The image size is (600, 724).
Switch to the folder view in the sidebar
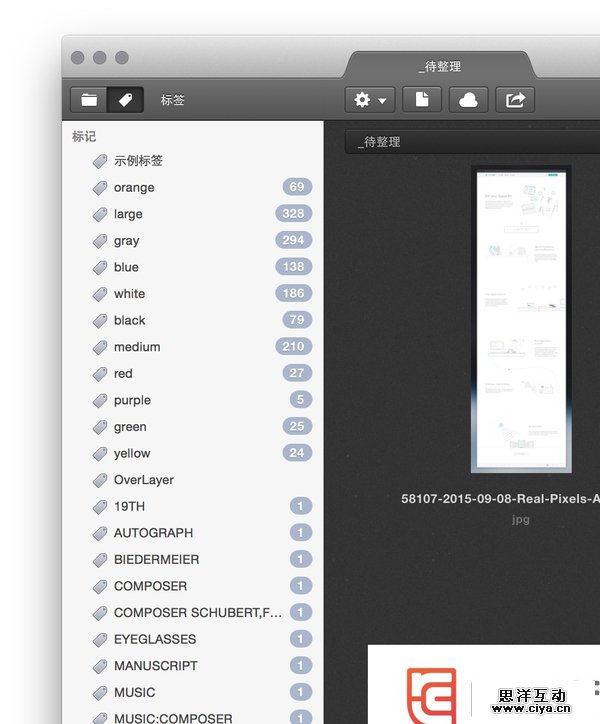tap(89, 100)
